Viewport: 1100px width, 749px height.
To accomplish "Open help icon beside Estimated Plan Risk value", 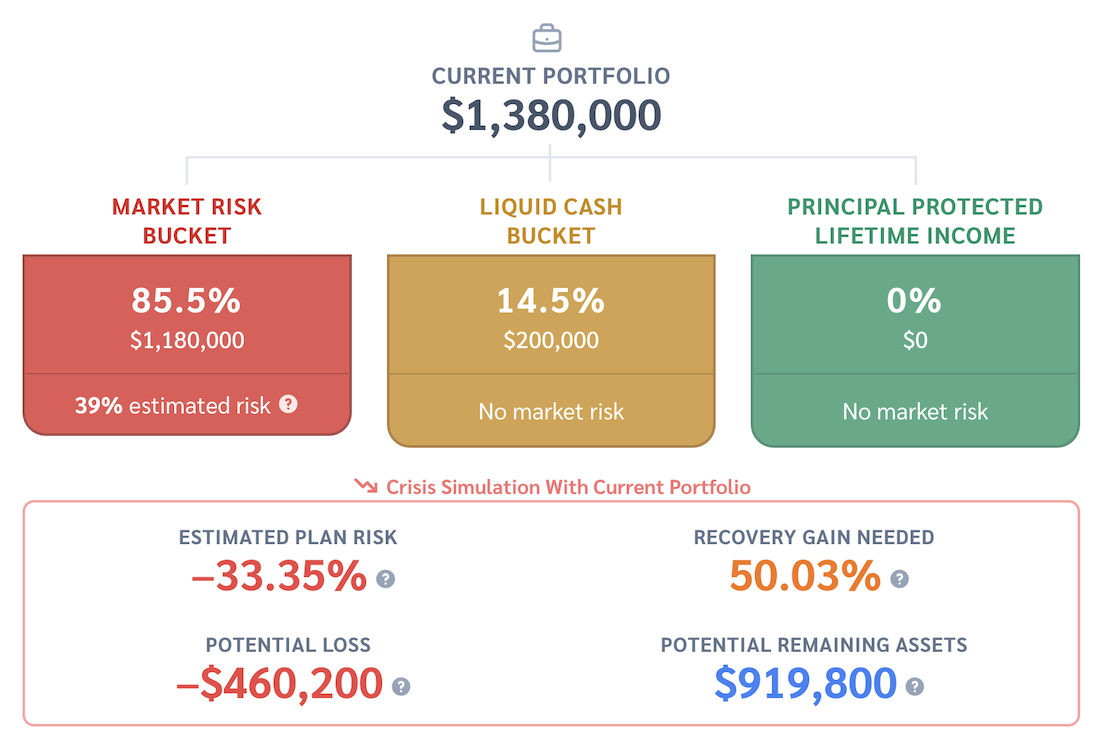I will [x=385, y=578].
